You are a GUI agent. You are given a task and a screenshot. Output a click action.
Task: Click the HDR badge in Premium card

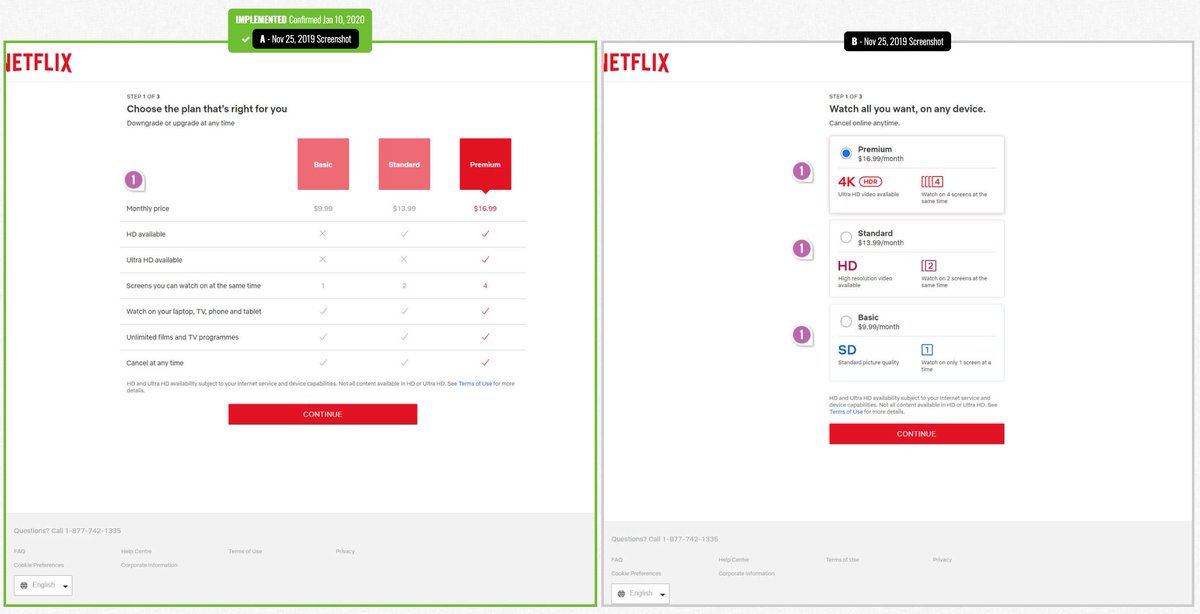tap(869, 181)
